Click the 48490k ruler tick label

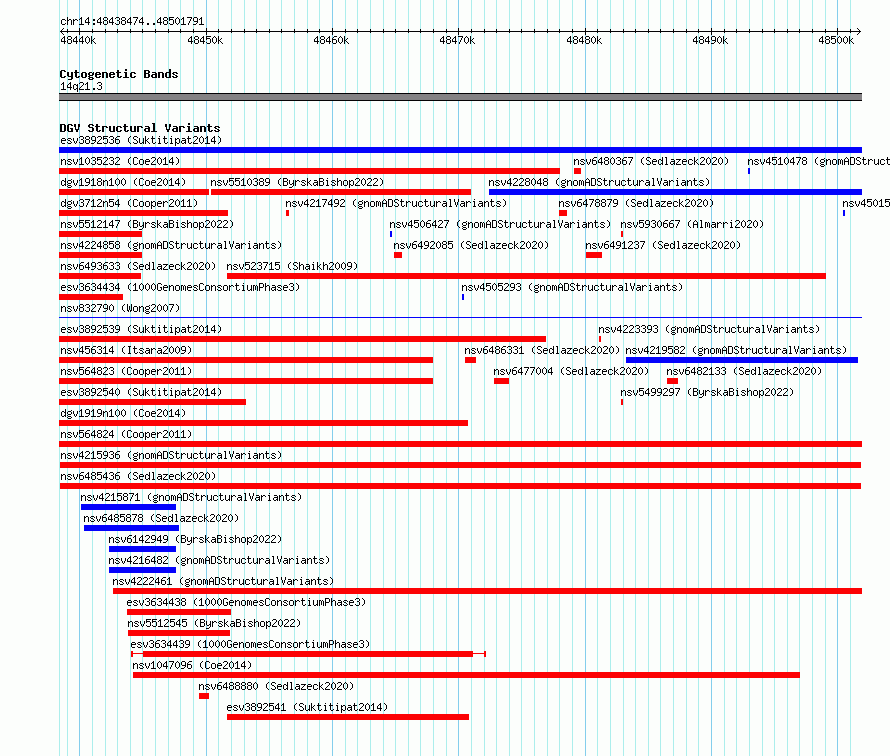point(710,40)
